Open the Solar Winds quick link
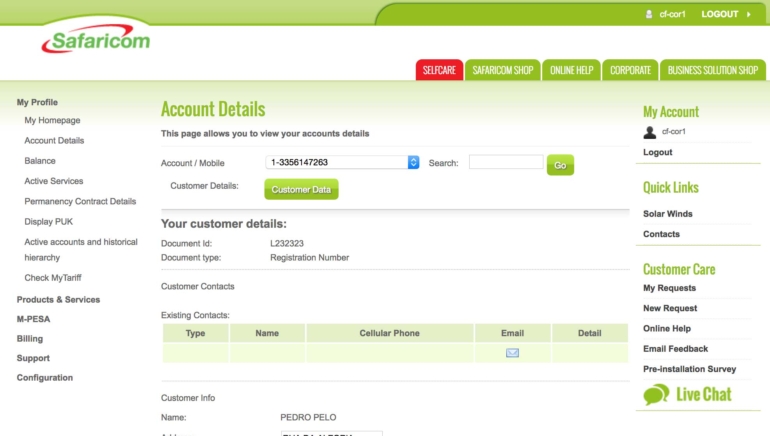770x436 pixels. point(667,214)
